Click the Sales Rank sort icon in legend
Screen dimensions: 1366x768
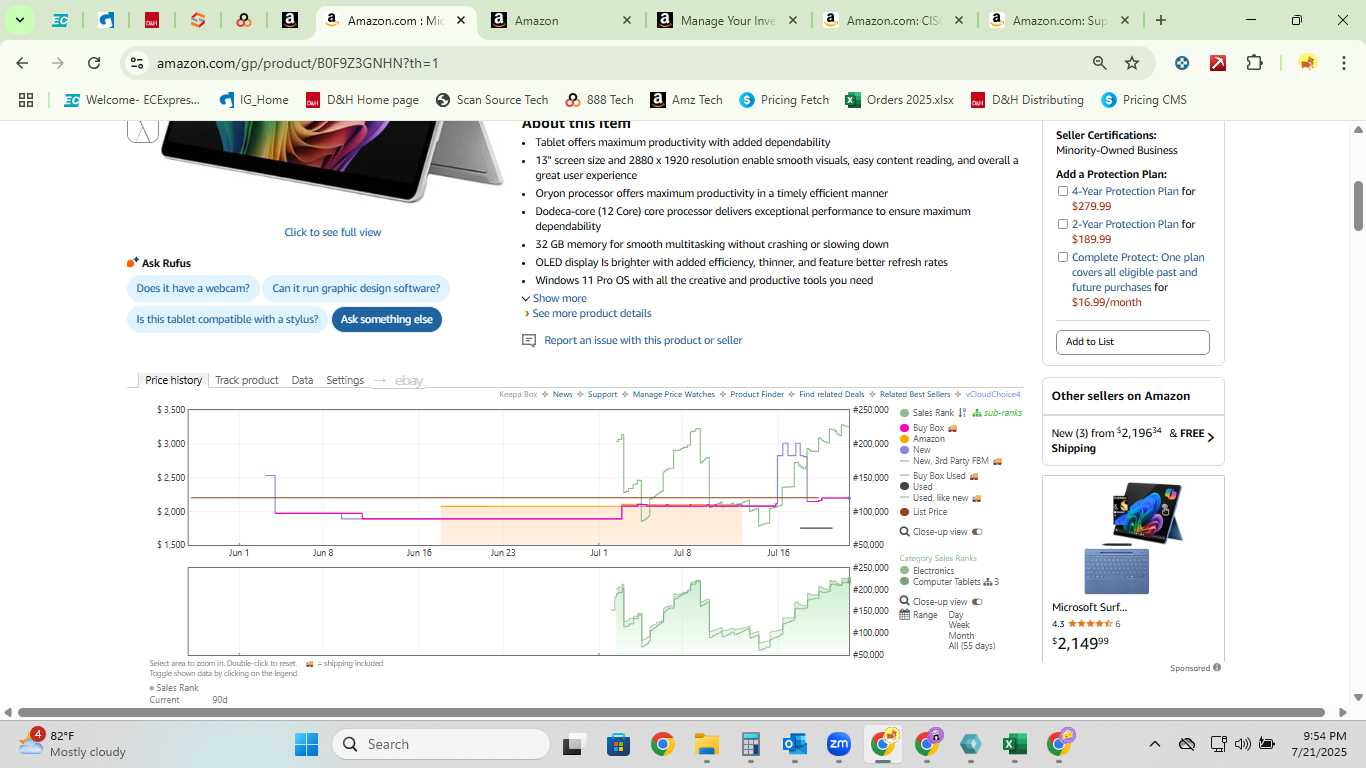962,413
